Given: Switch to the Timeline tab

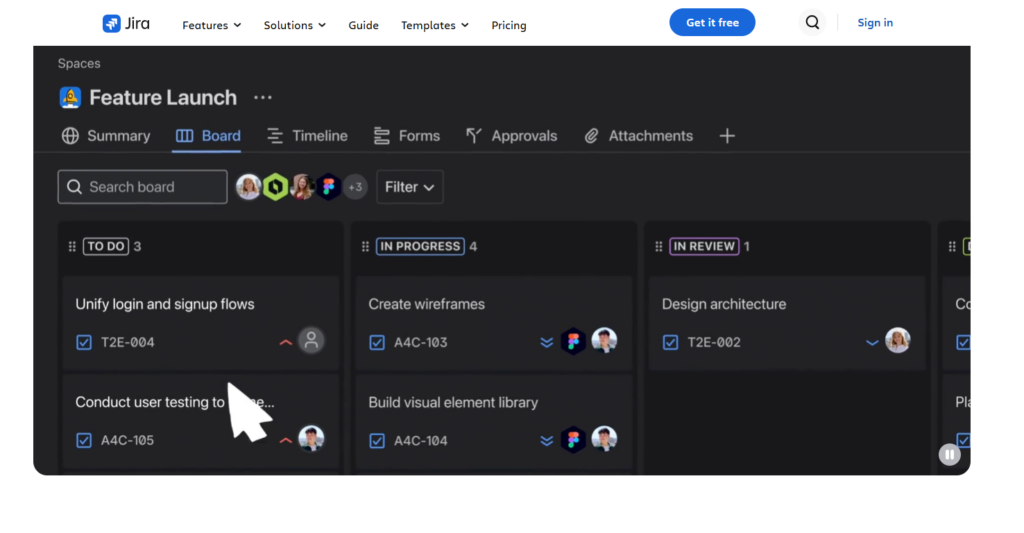Looking at the screenshot, I should click(307, 136).
